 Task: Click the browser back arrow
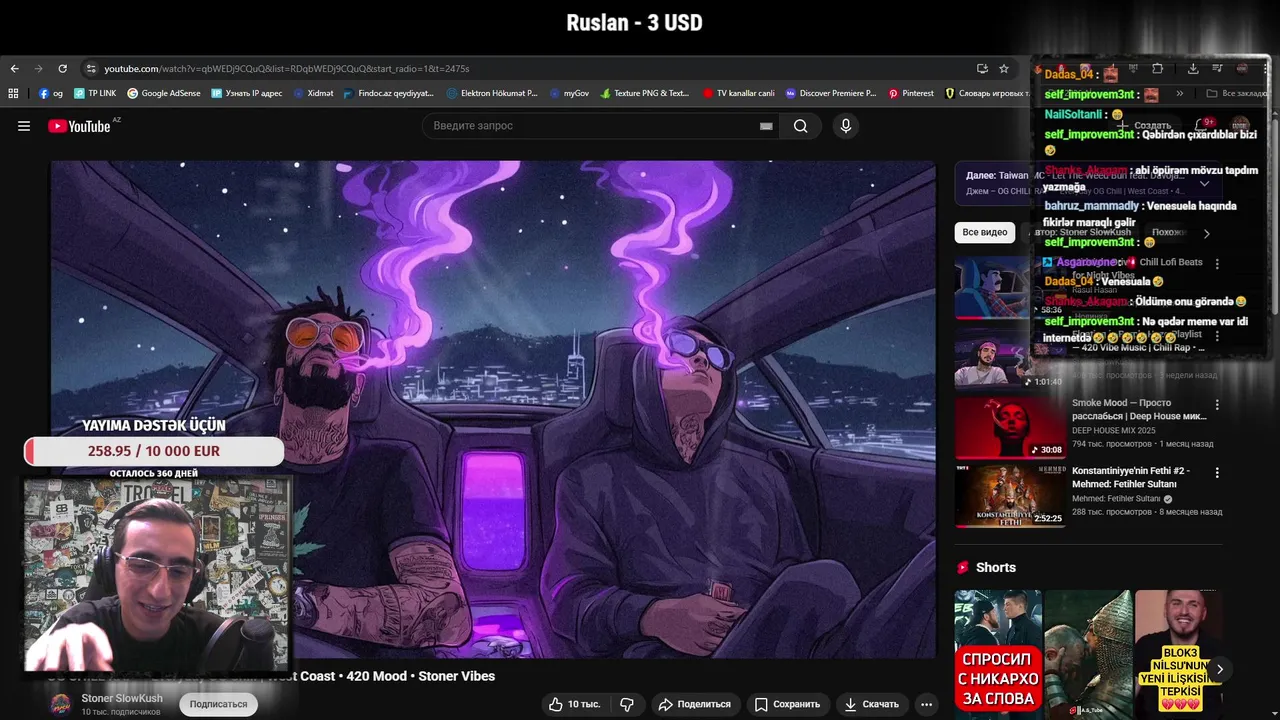[x=14, y=68]
